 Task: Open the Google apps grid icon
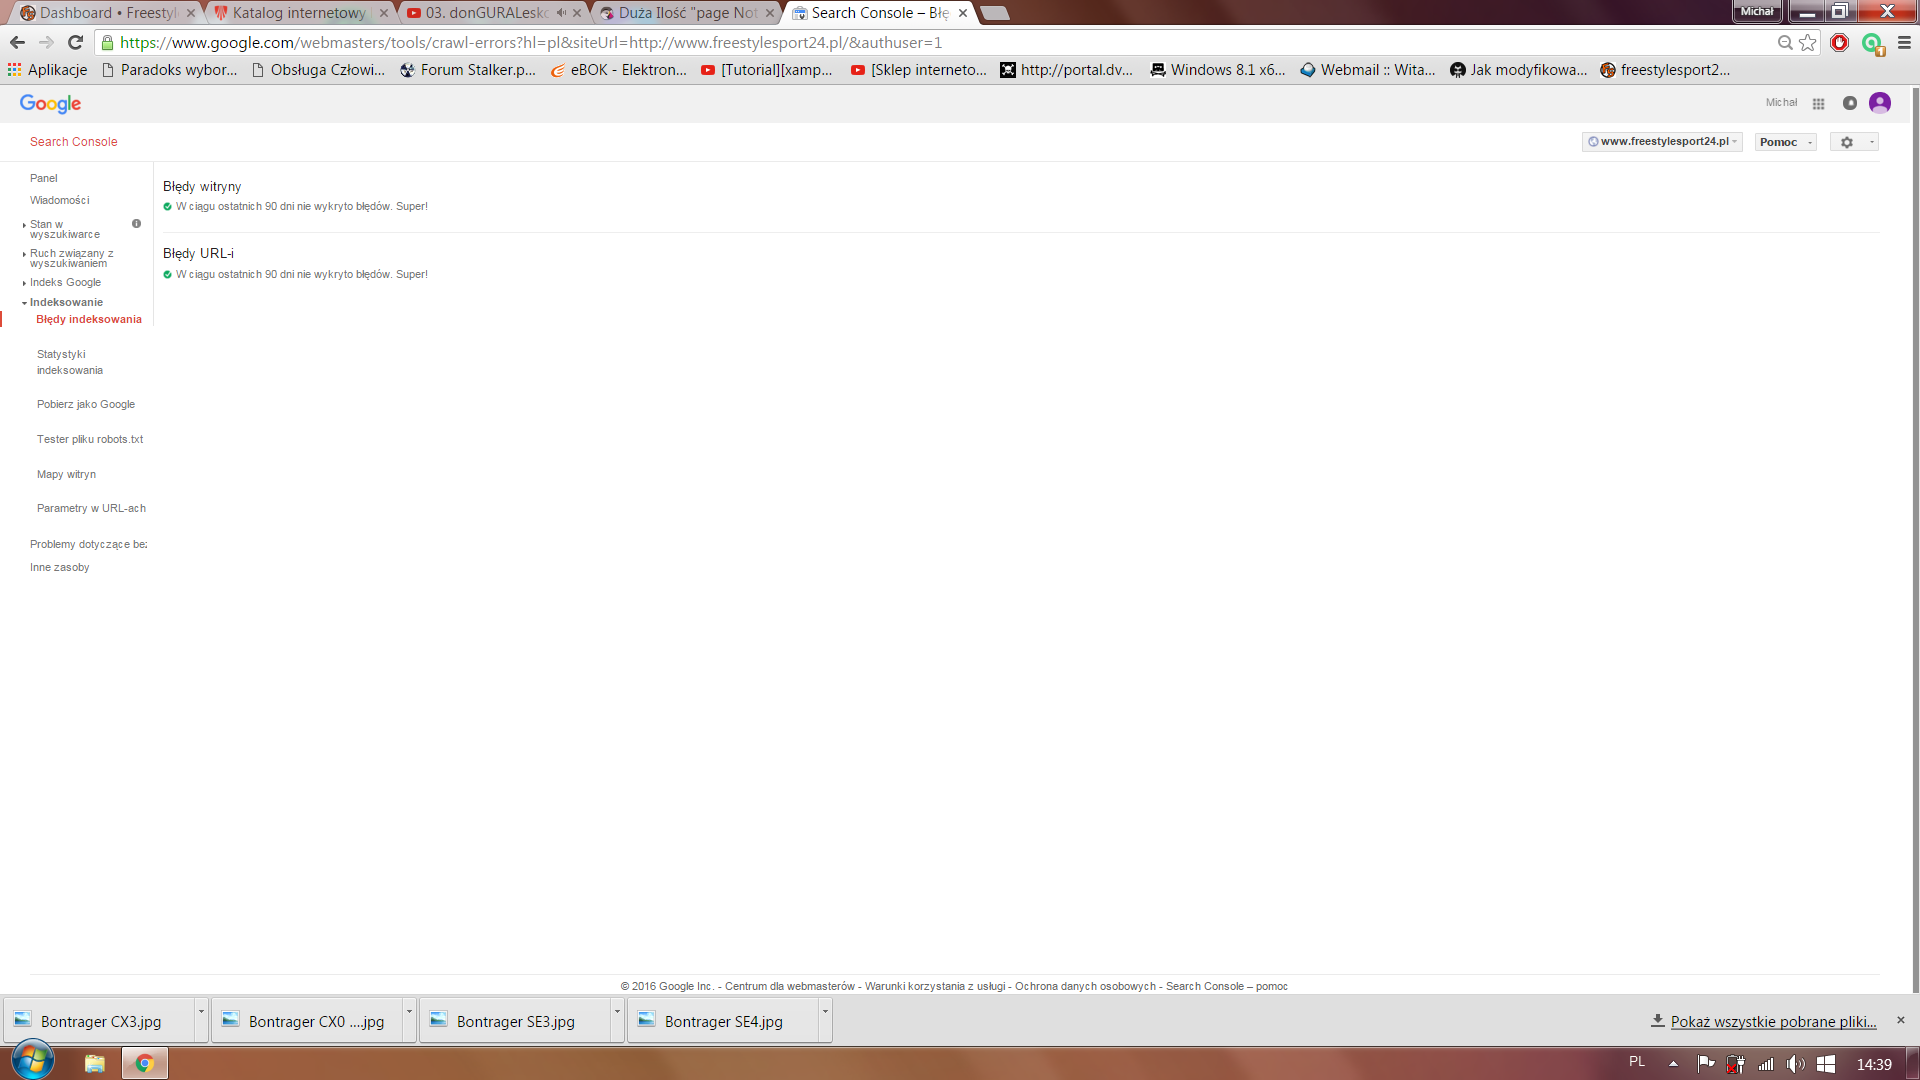[1818, 103]
